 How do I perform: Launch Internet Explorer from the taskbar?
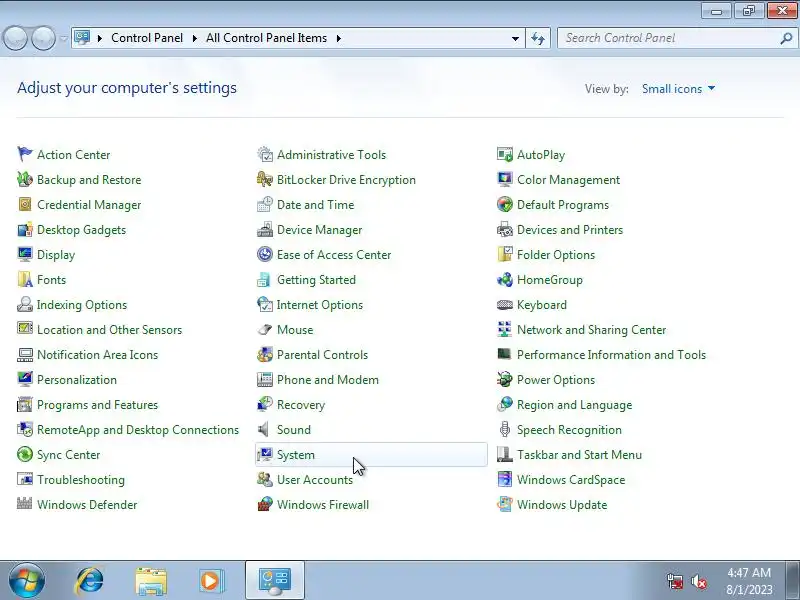click(90, 581)
